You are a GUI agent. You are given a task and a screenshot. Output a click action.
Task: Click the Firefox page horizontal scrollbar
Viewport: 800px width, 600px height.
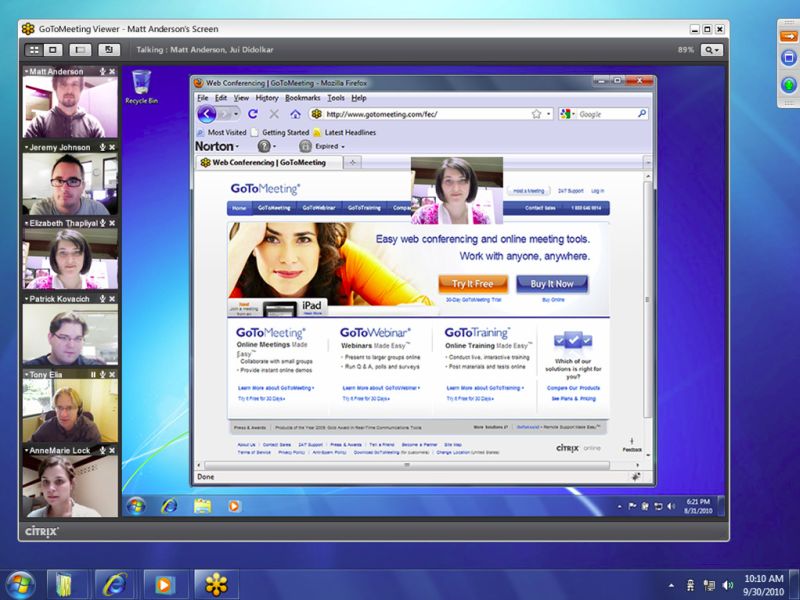tap(407, 465)
